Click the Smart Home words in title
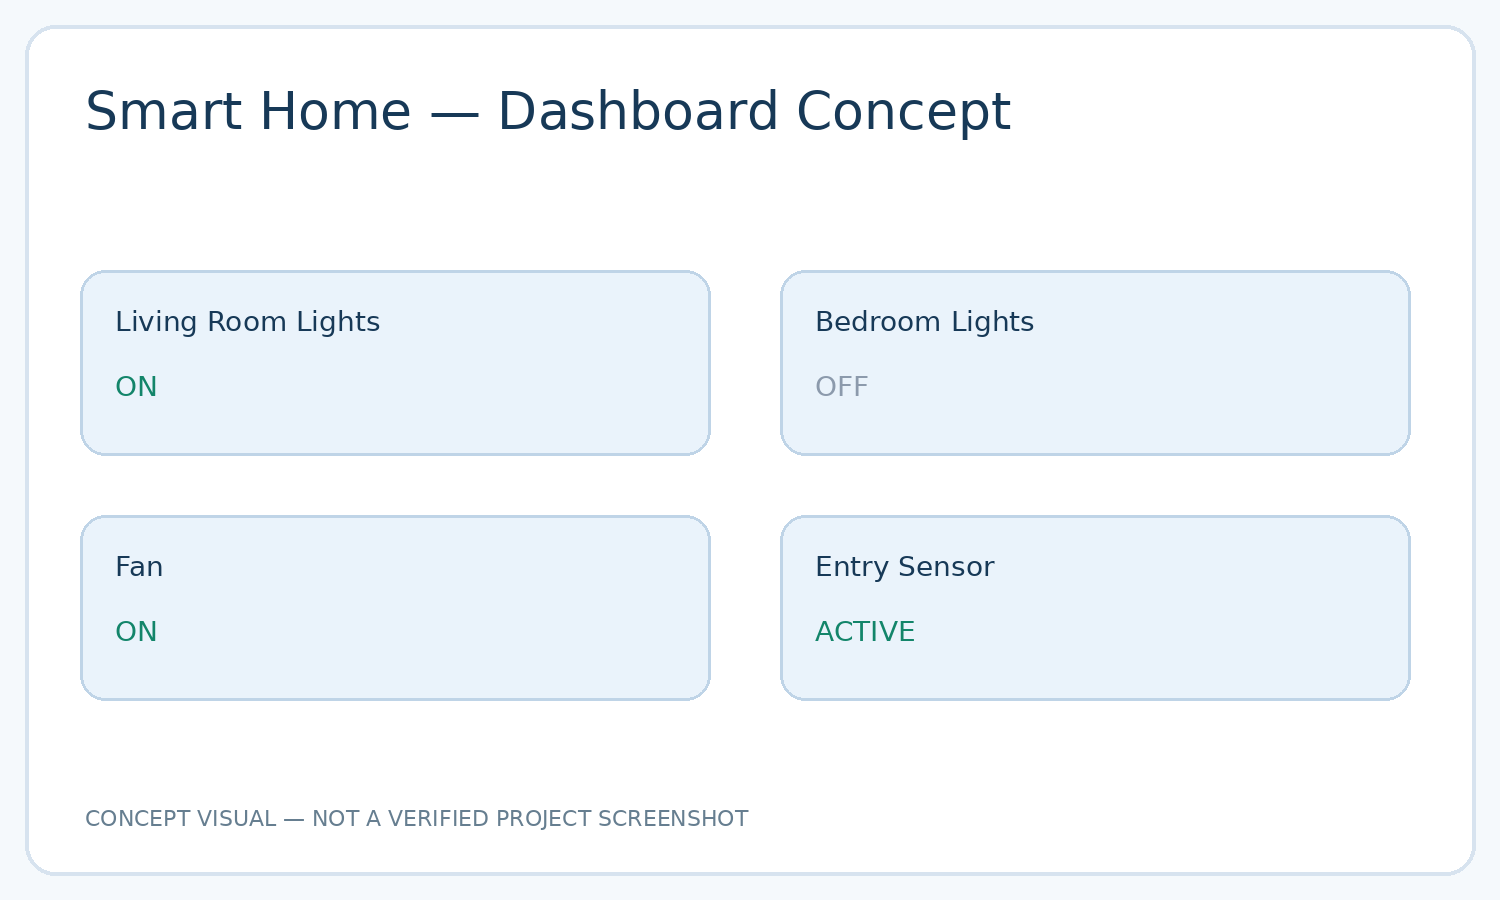Screen dimensions: 1500x900 tap(248, 112)
